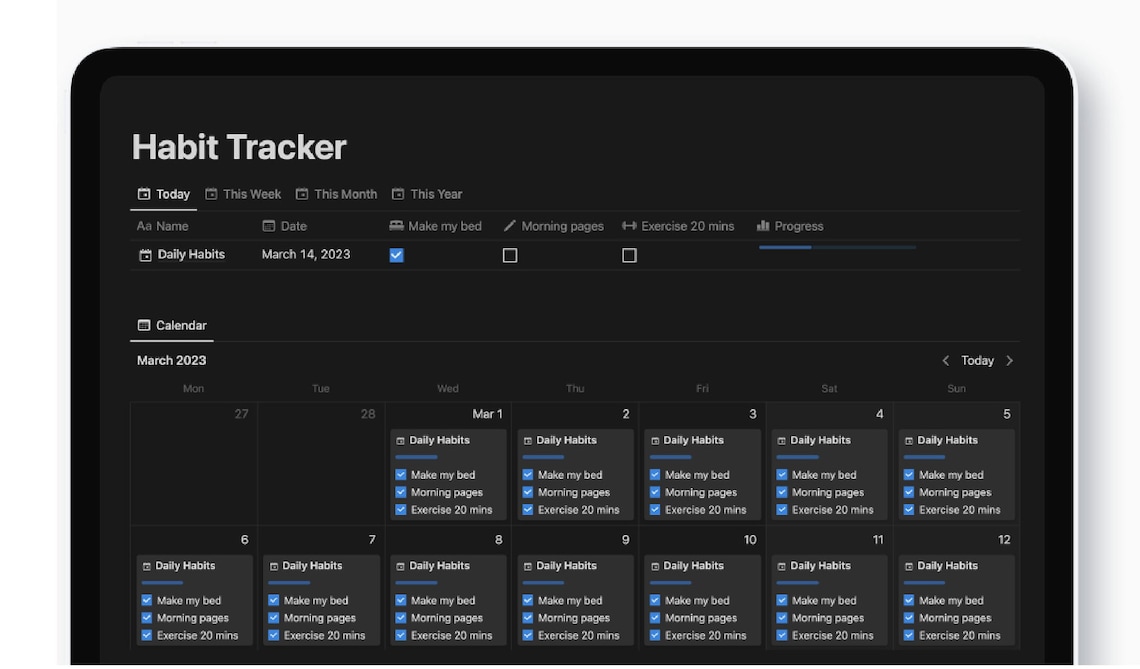Click the calendar icon next to Date header

268,226
